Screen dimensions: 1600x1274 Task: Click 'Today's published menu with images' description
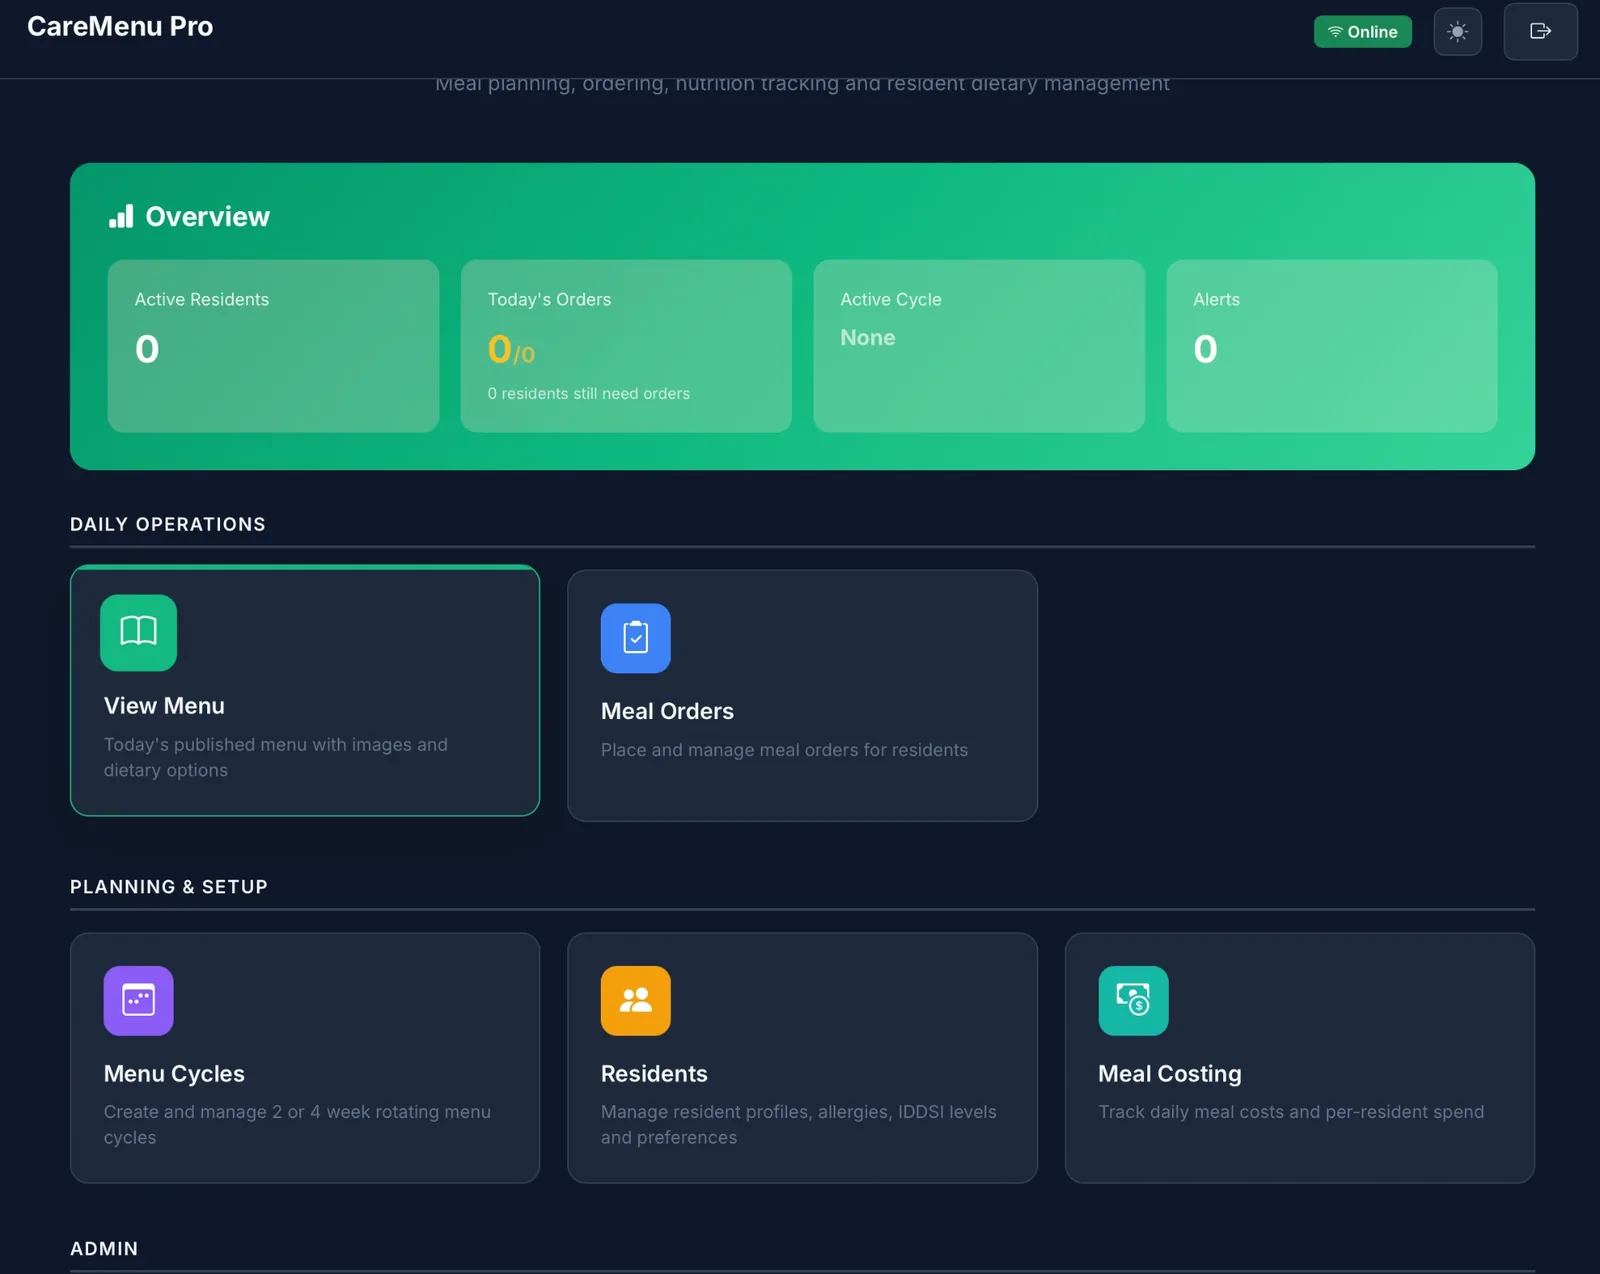[276, 757]
